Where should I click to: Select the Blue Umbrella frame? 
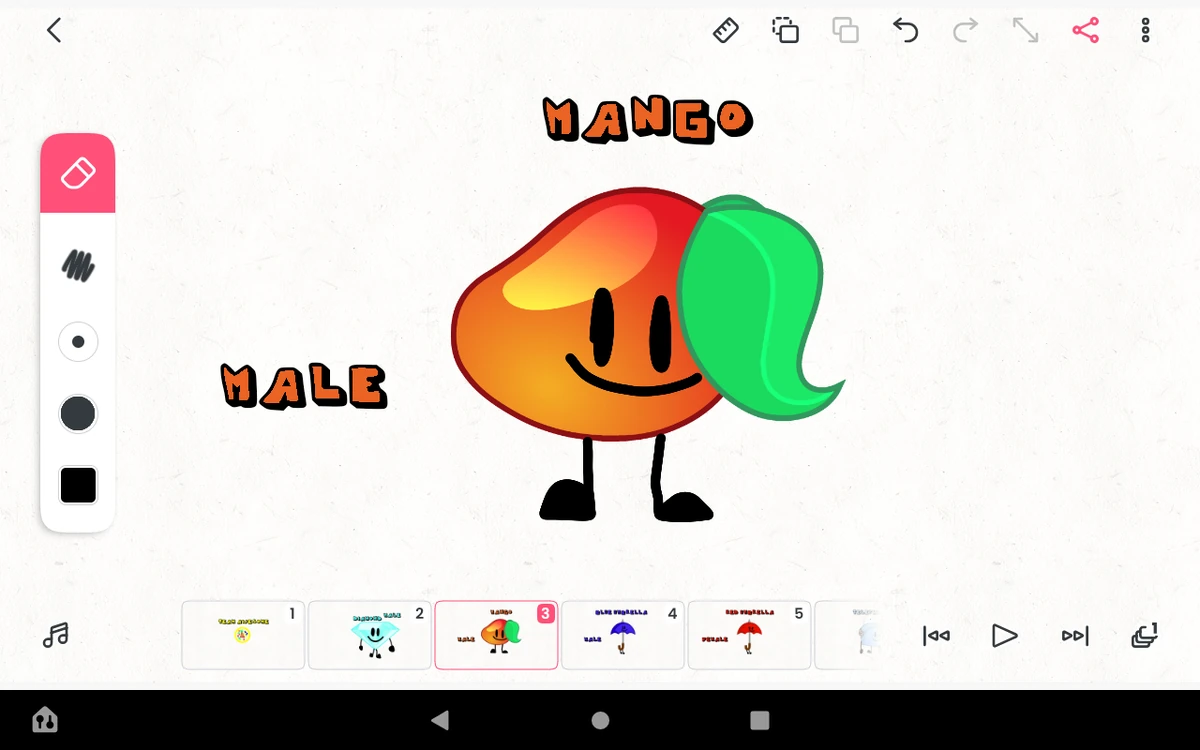[x=622, y=635]
